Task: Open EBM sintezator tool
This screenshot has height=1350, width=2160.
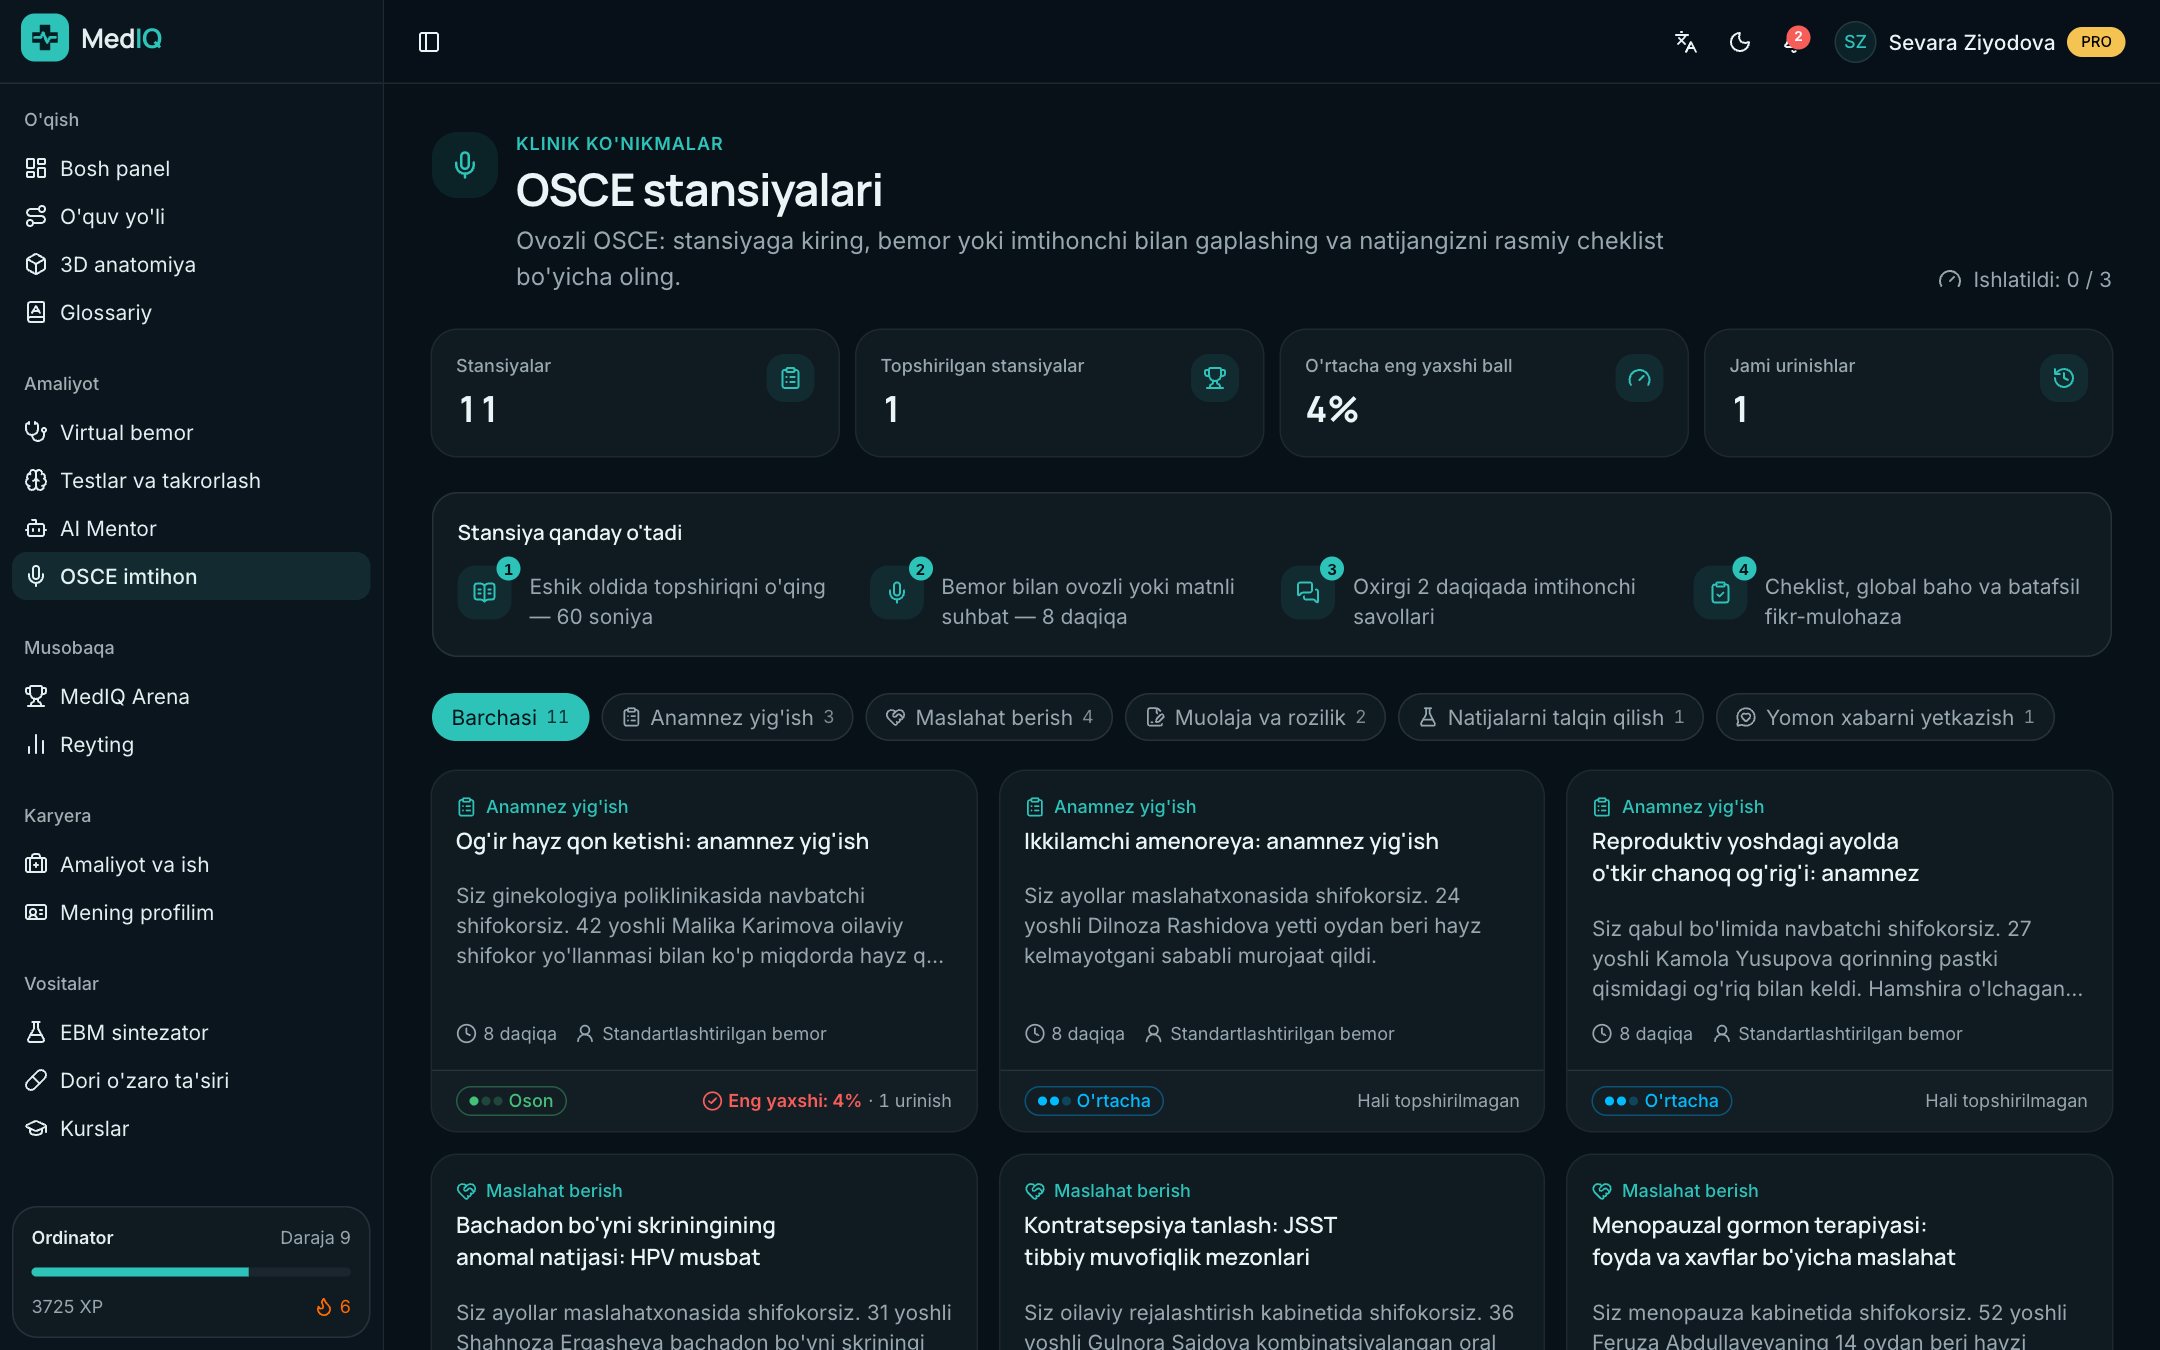Action: [x=191, y=1032]
